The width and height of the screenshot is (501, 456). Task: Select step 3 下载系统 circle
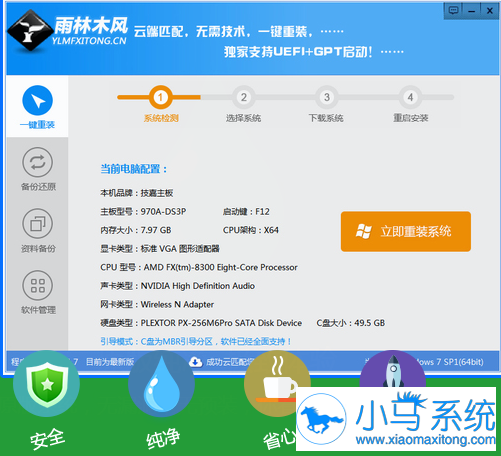(327, 97)
